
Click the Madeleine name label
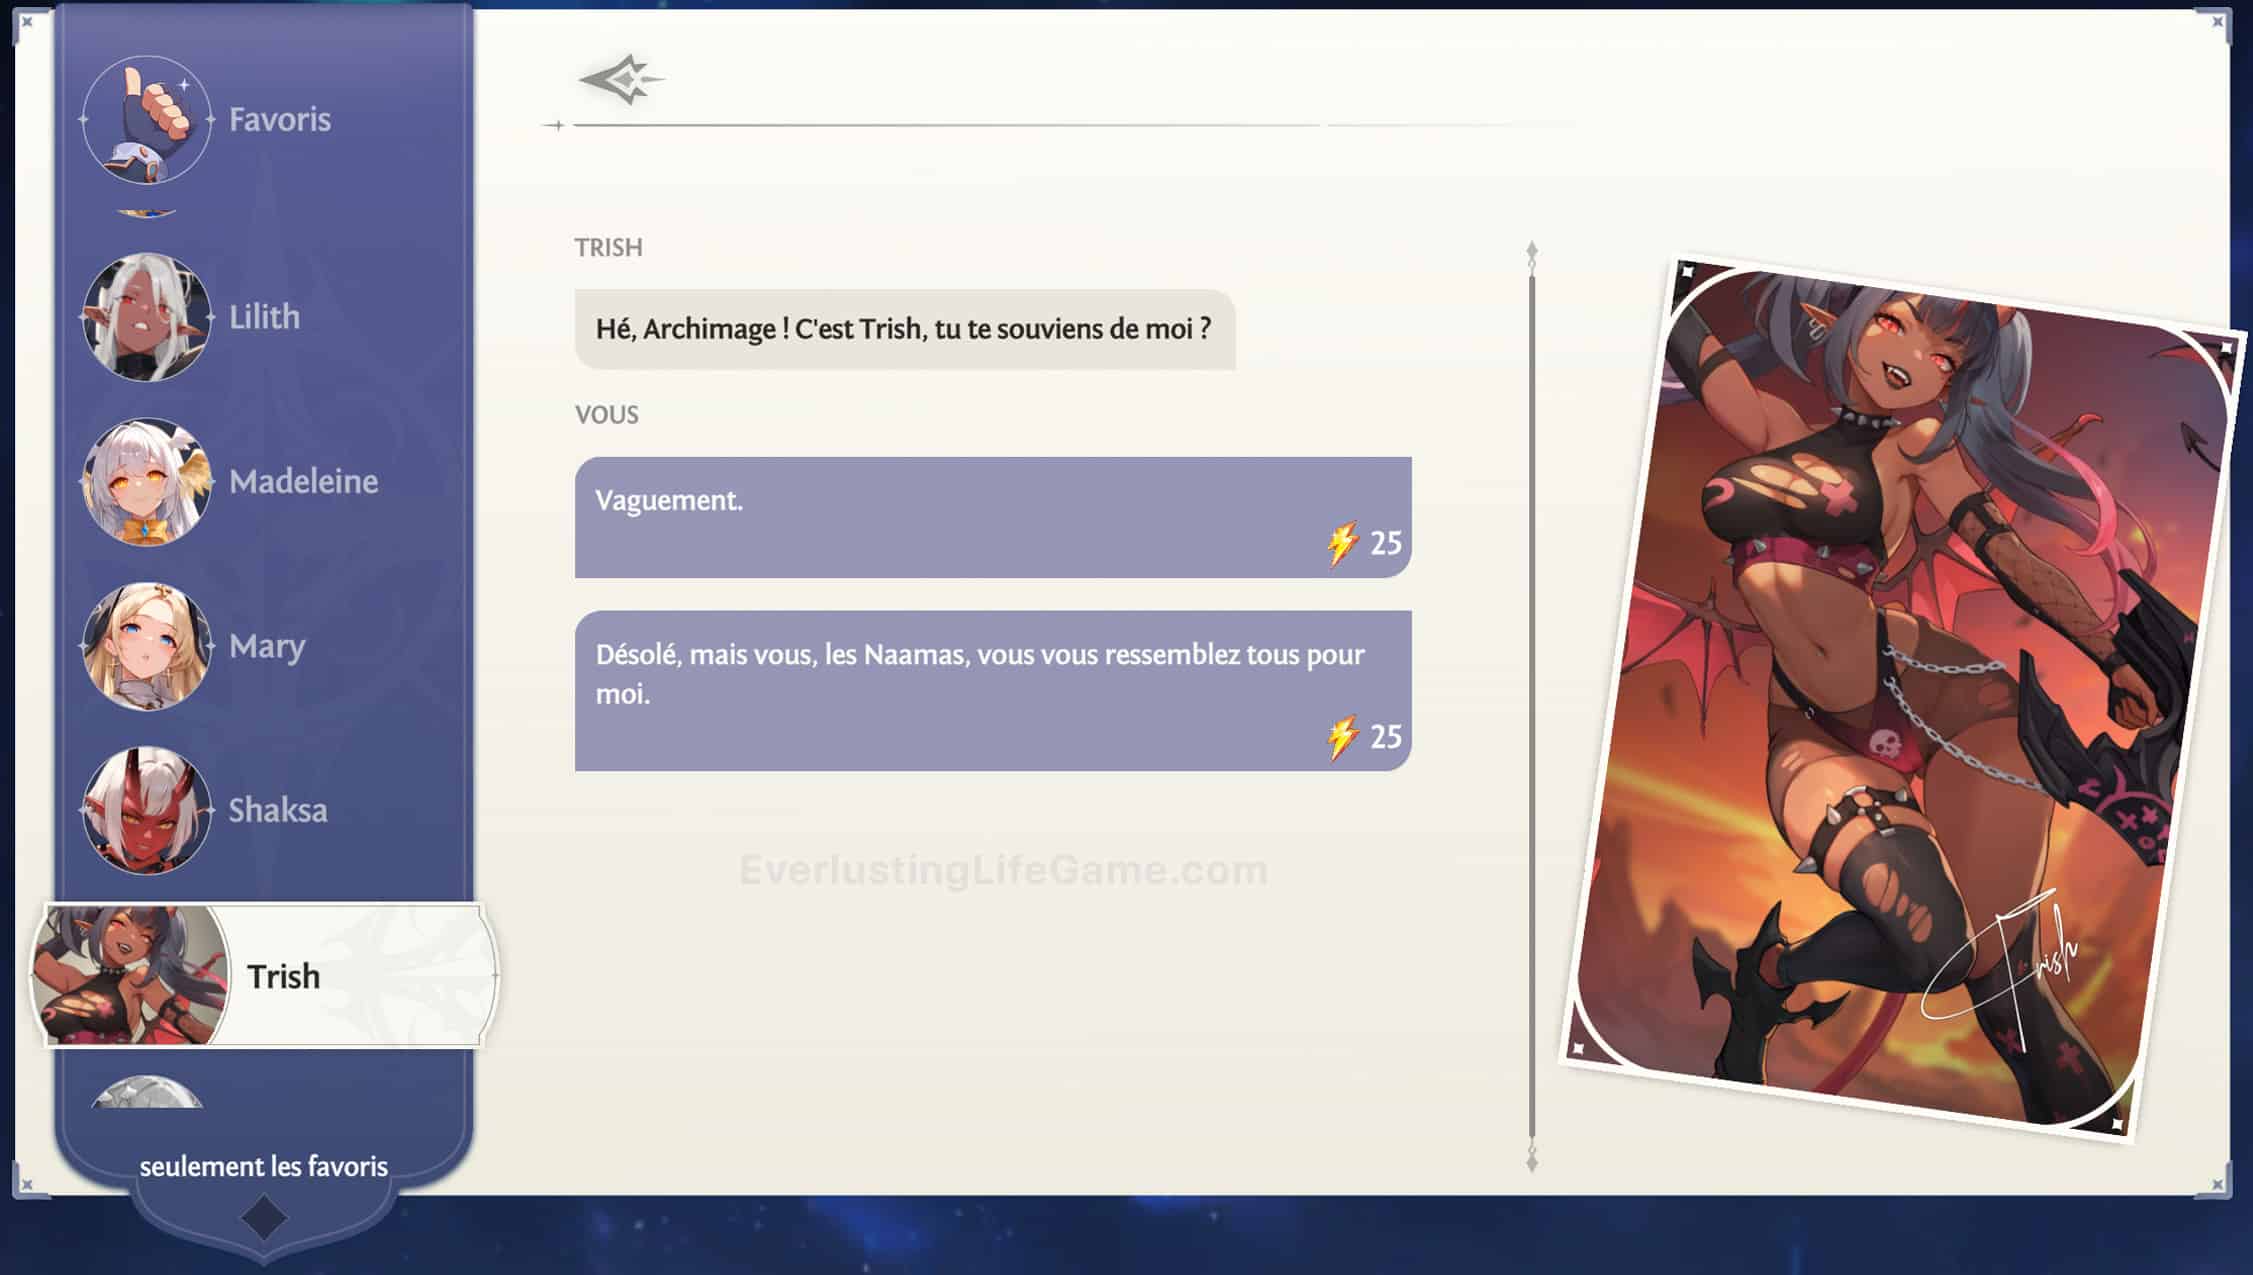303,482
